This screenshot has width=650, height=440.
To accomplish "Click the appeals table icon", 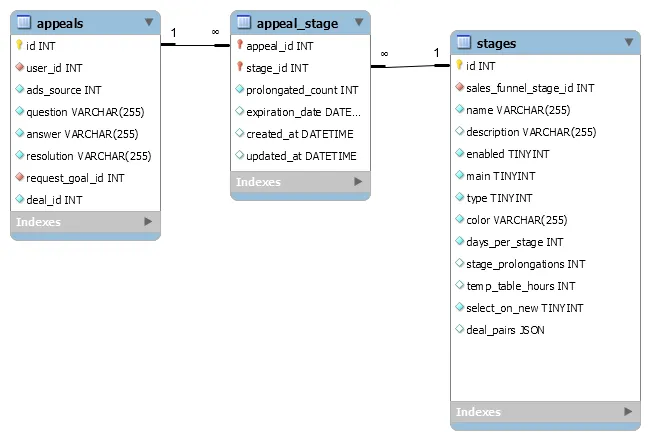I will (24, 22).
